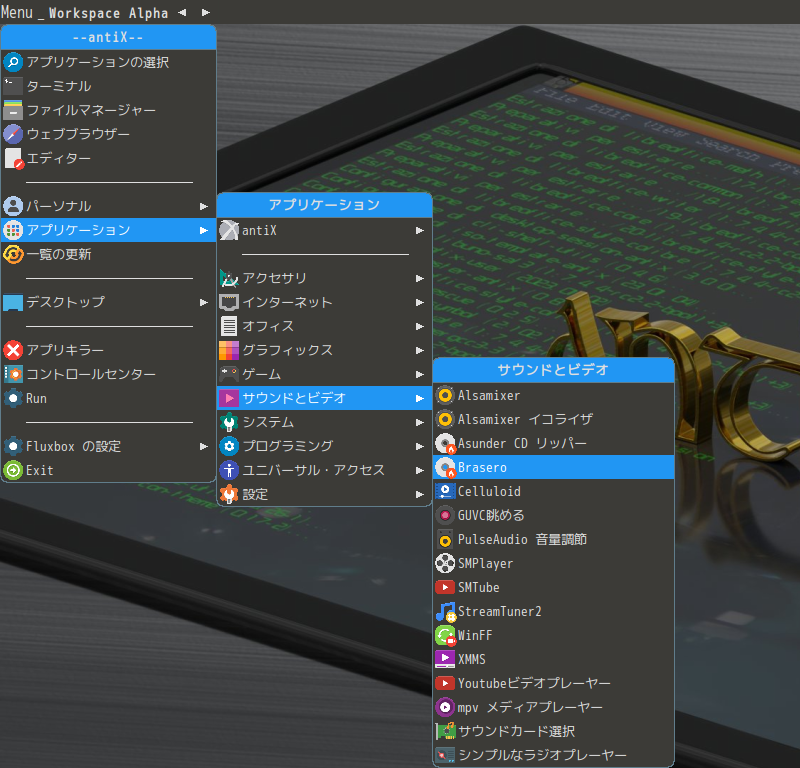The image size is (800, 768).
Task: Click the Fluxbox の設定 gear icon
Action: 13,446
